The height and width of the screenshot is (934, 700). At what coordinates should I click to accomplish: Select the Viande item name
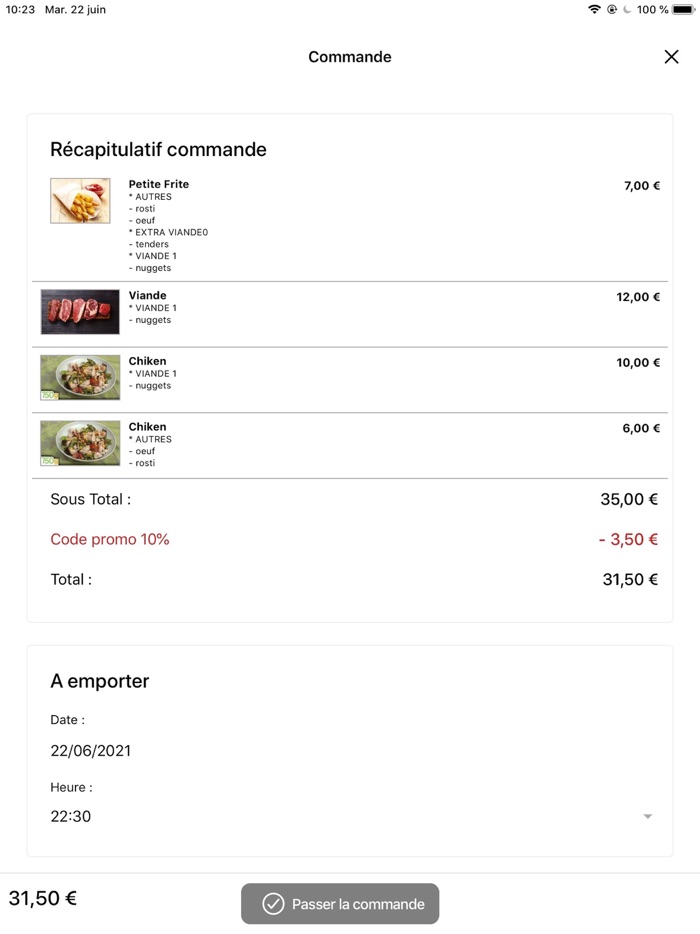147,296
